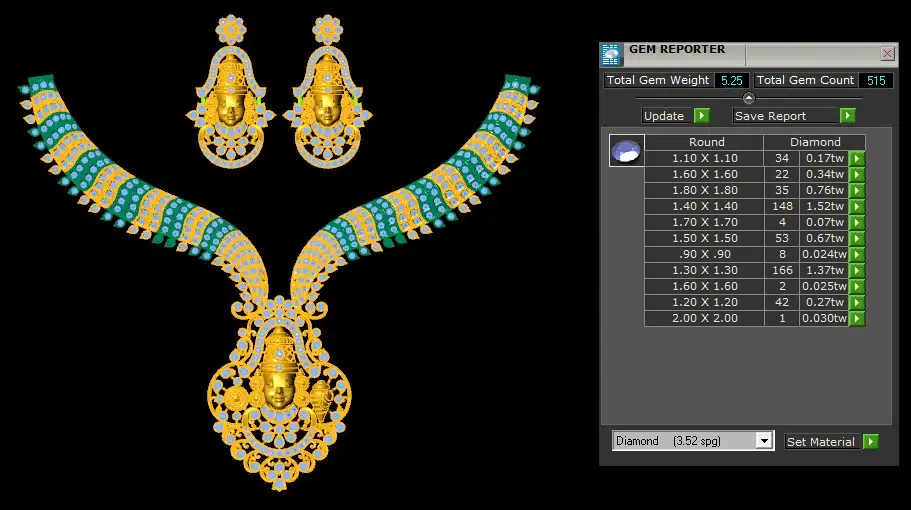
Task: Click the green arrow beside Save Report
Action: 848,116
